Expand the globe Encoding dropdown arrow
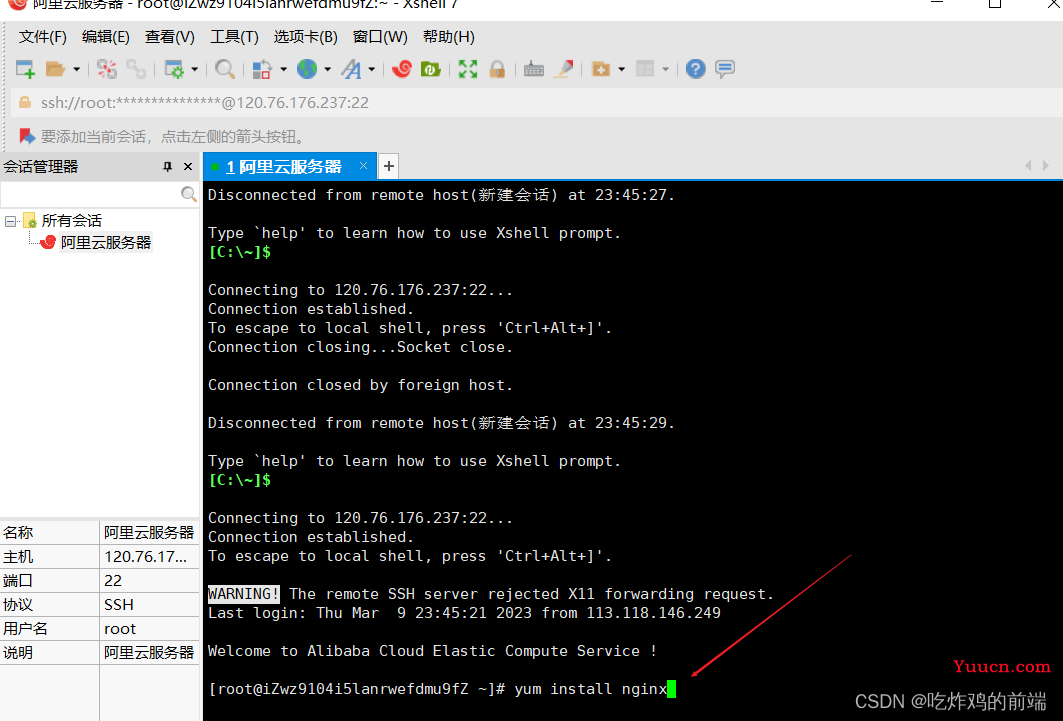 pyautogui.click(x=327, y=69)
